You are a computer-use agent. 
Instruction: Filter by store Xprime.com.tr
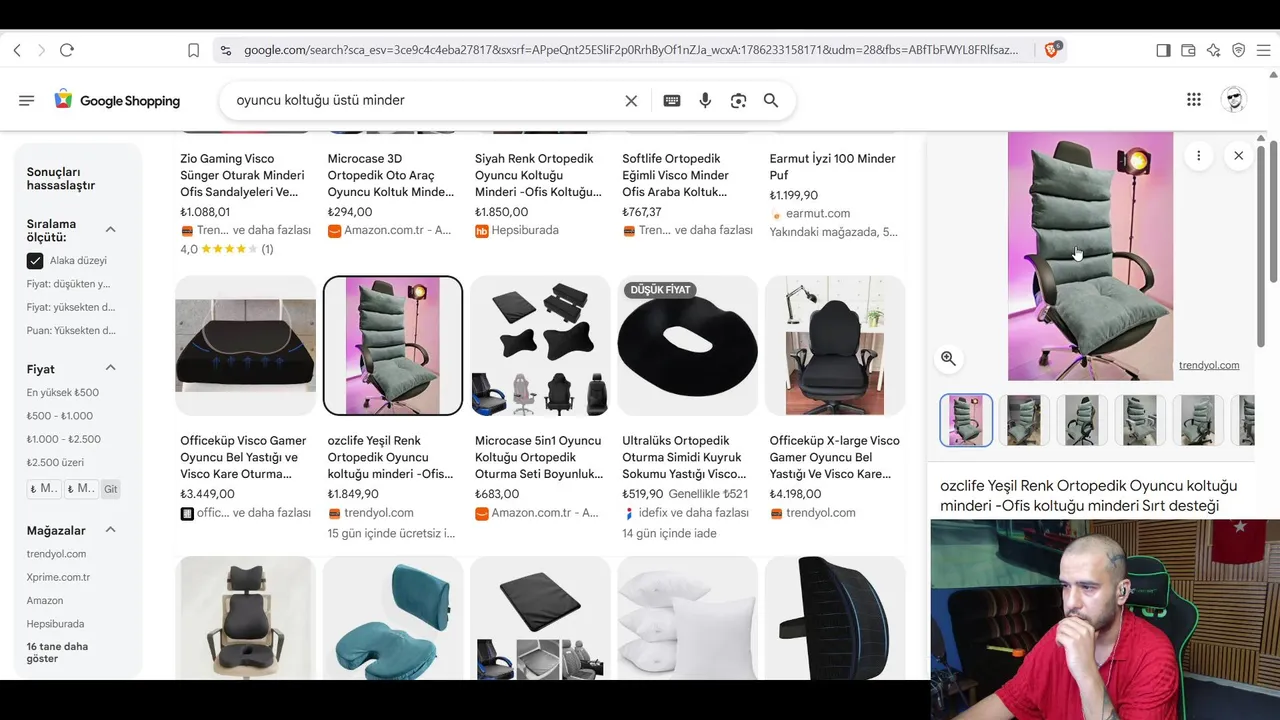coord(58,577)
